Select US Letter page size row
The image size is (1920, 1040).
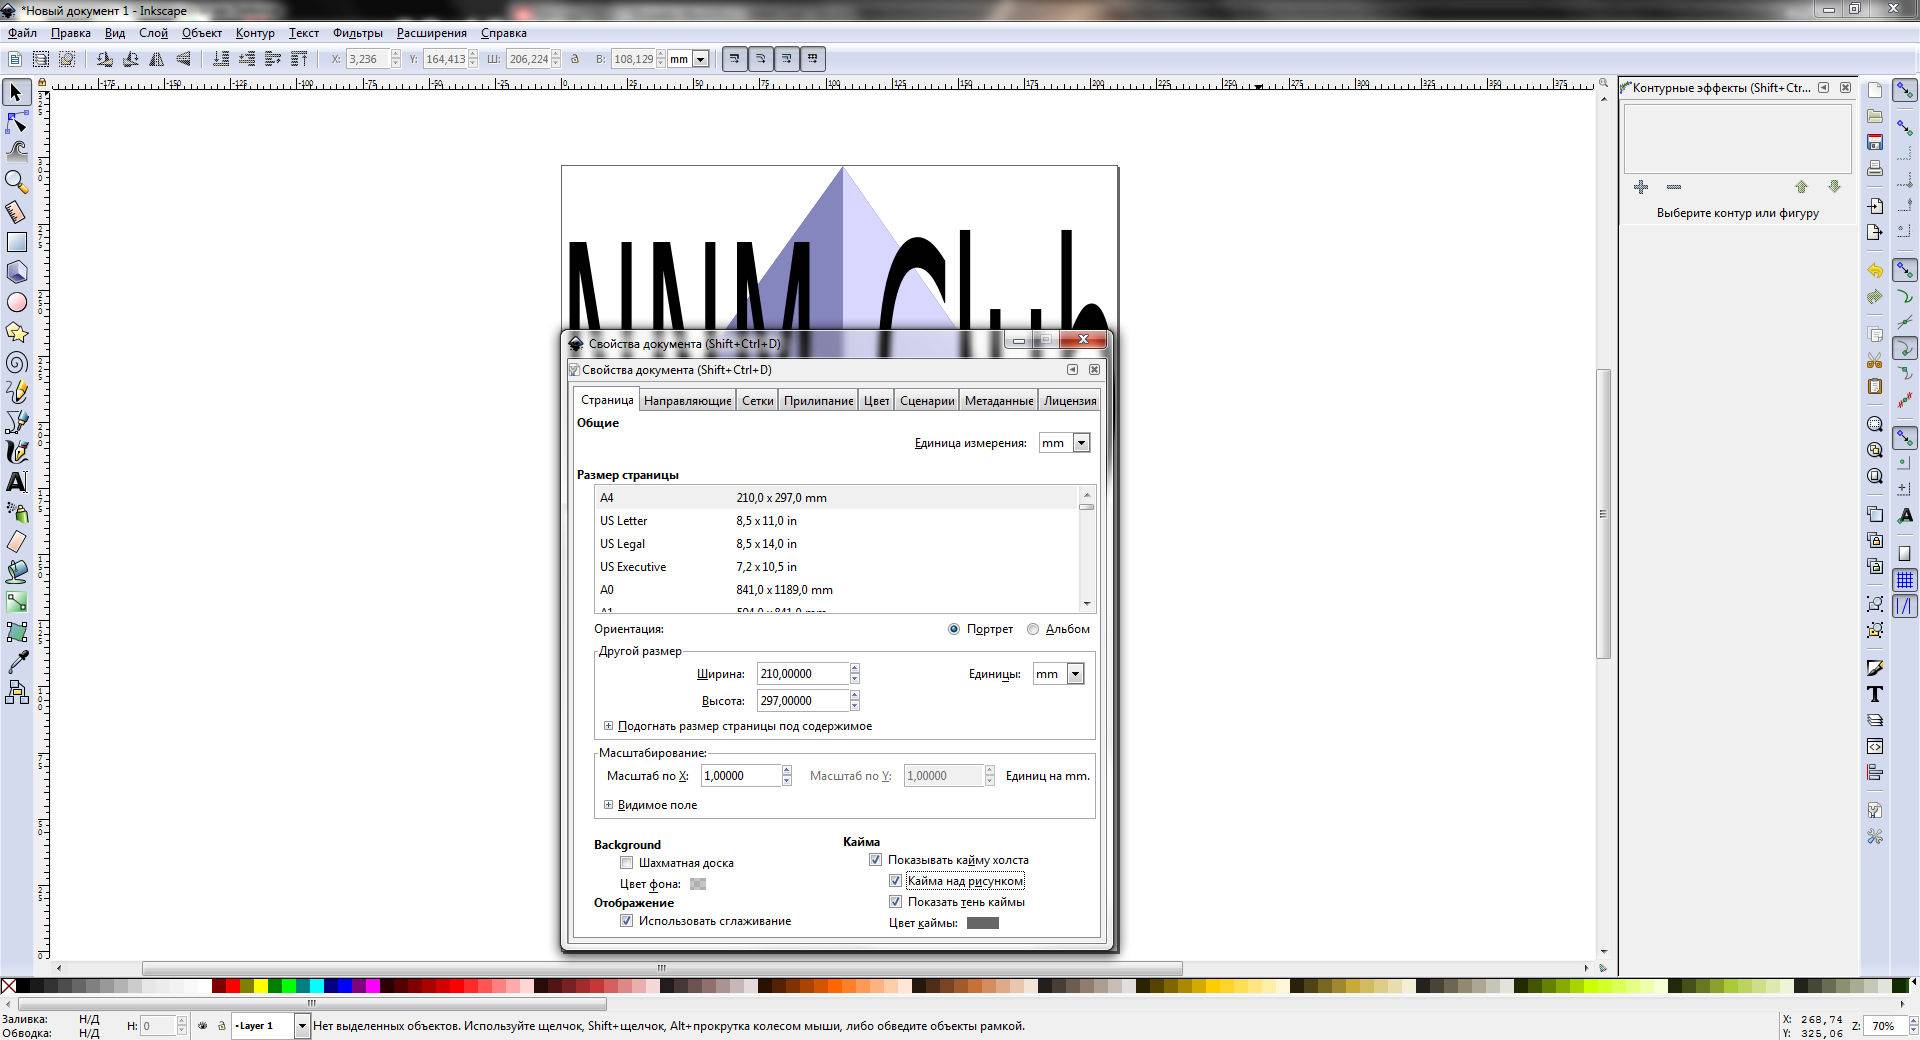click(837, 521)
